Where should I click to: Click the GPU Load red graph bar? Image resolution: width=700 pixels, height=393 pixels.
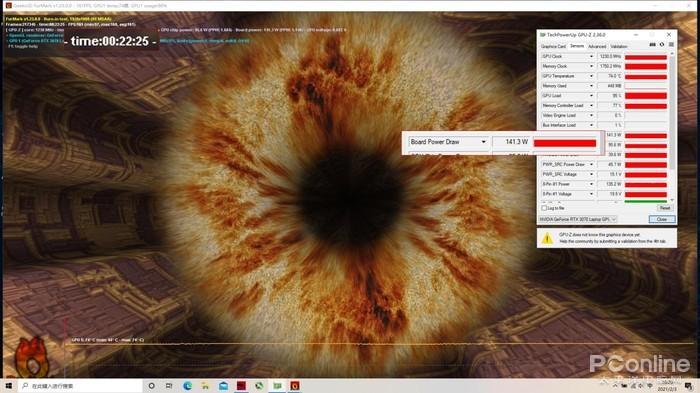click(x=646, y=96)
